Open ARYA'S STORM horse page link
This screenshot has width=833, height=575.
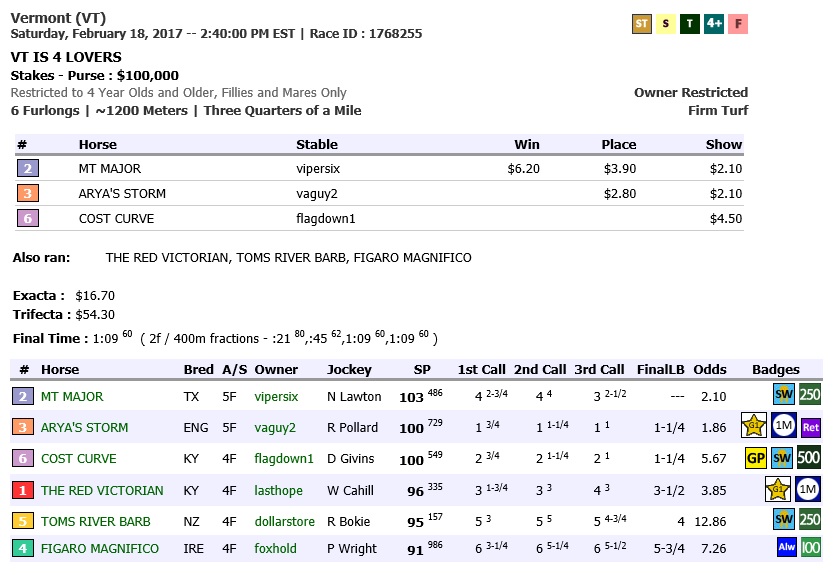pos(84,428)
